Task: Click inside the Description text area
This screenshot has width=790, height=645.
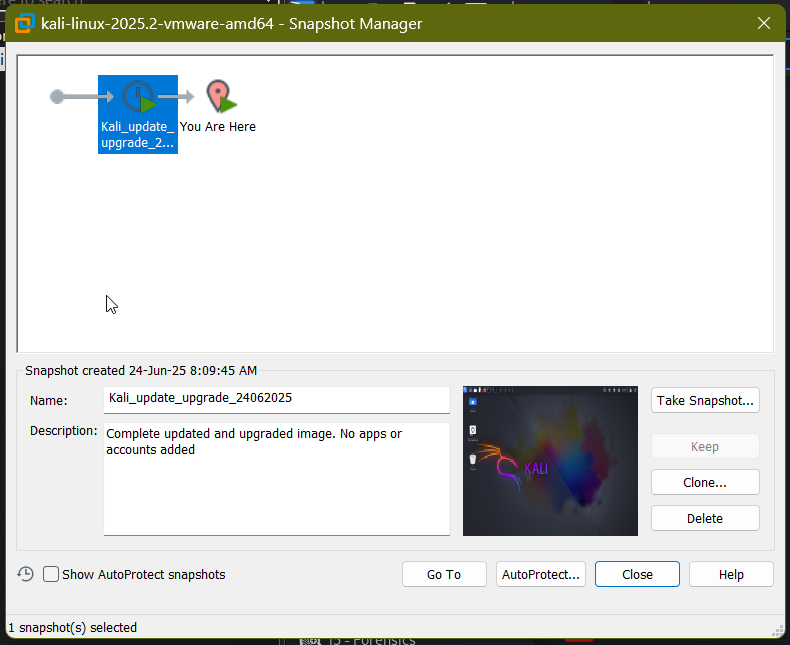Action: pos(277,479)
